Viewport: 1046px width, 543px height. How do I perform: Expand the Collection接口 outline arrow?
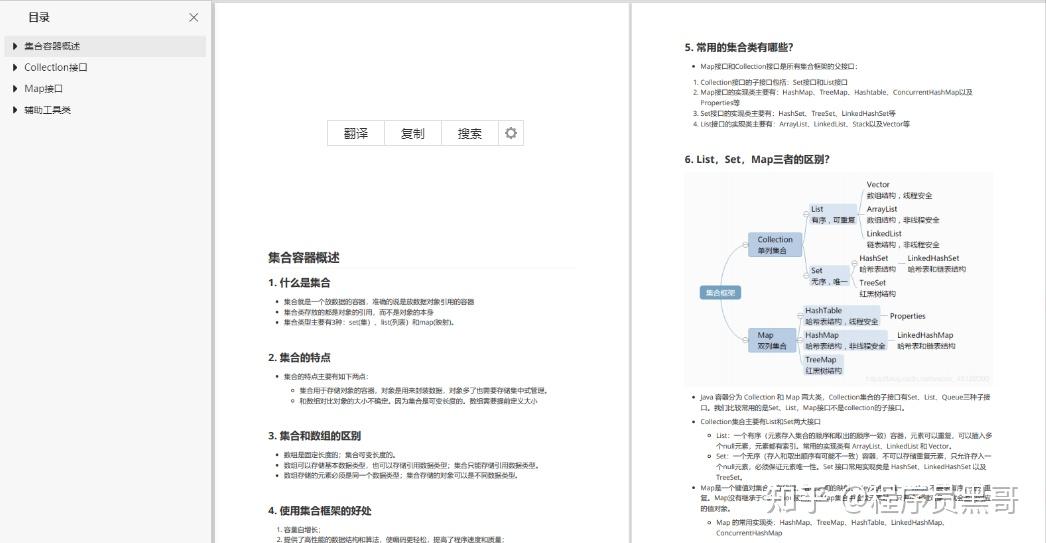click(15, 67)
